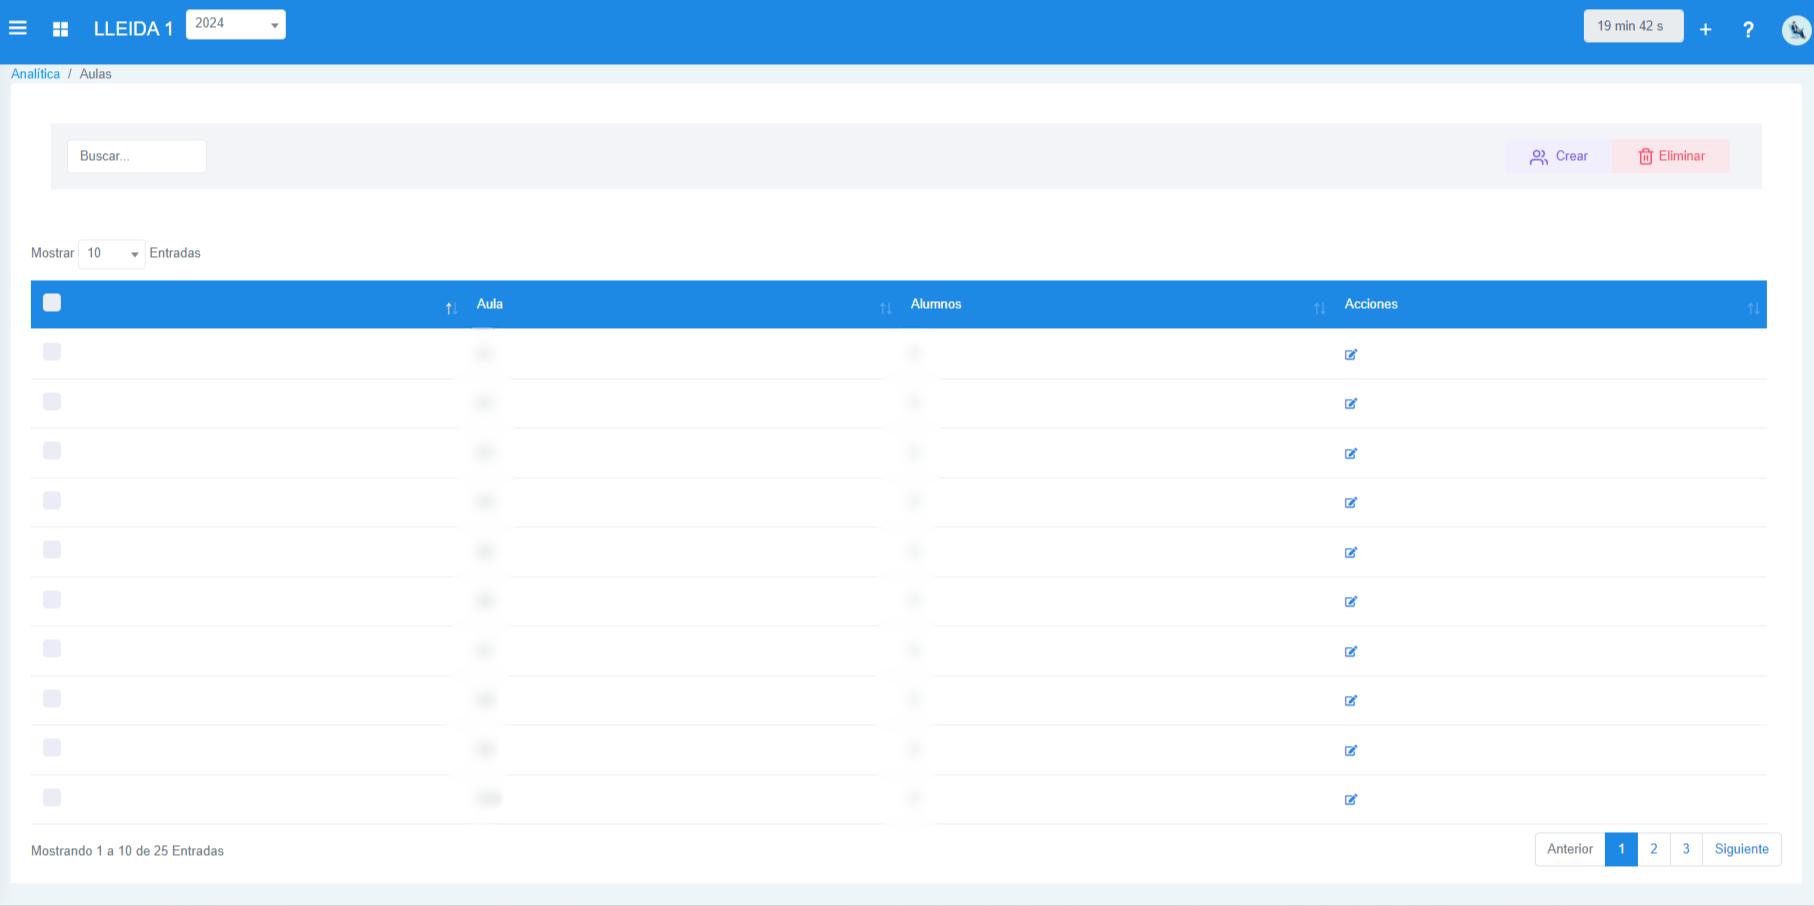The width and height of the screenshot is (1814, 906).
Task: Check the last row checkbox
Action: (52, 797)
